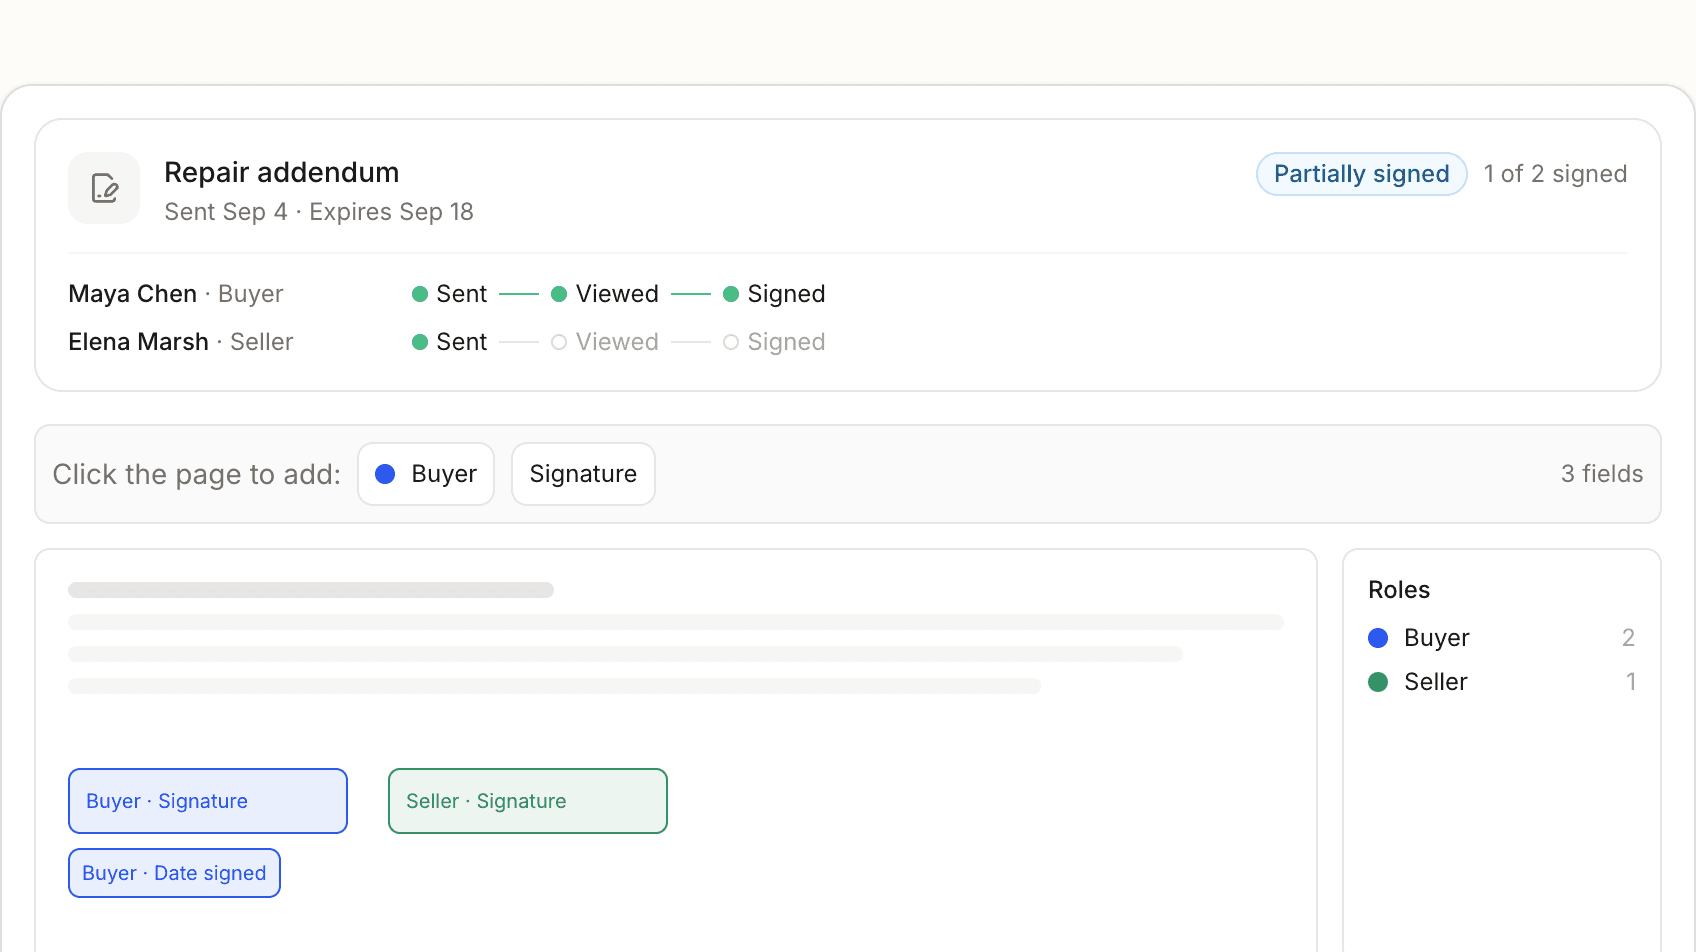
Task: Select the Buyer · Date signed field
Action: click(174, 873)
